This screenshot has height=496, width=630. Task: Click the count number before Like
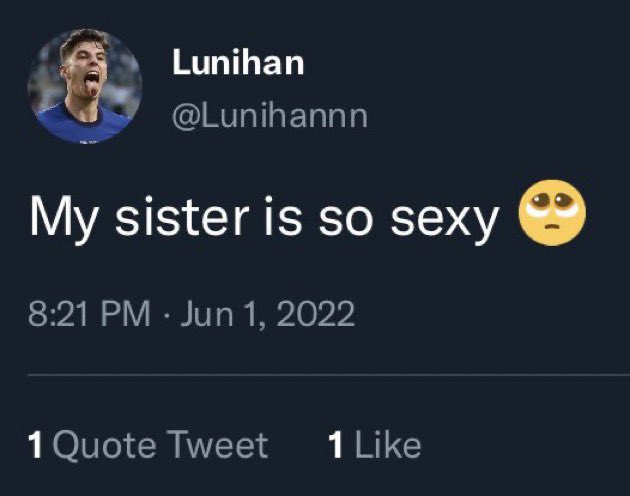point(335,445)
